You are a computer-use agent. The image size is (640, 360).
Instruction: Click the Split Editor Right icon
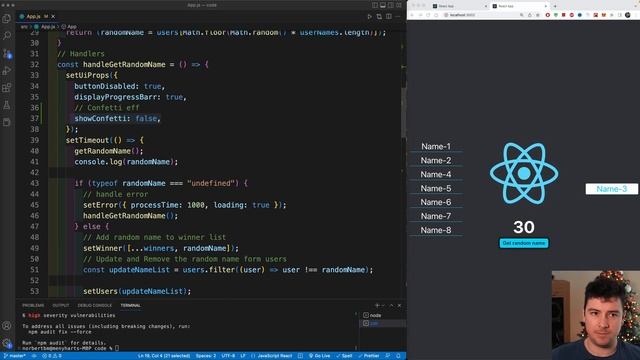pos(389,16)
